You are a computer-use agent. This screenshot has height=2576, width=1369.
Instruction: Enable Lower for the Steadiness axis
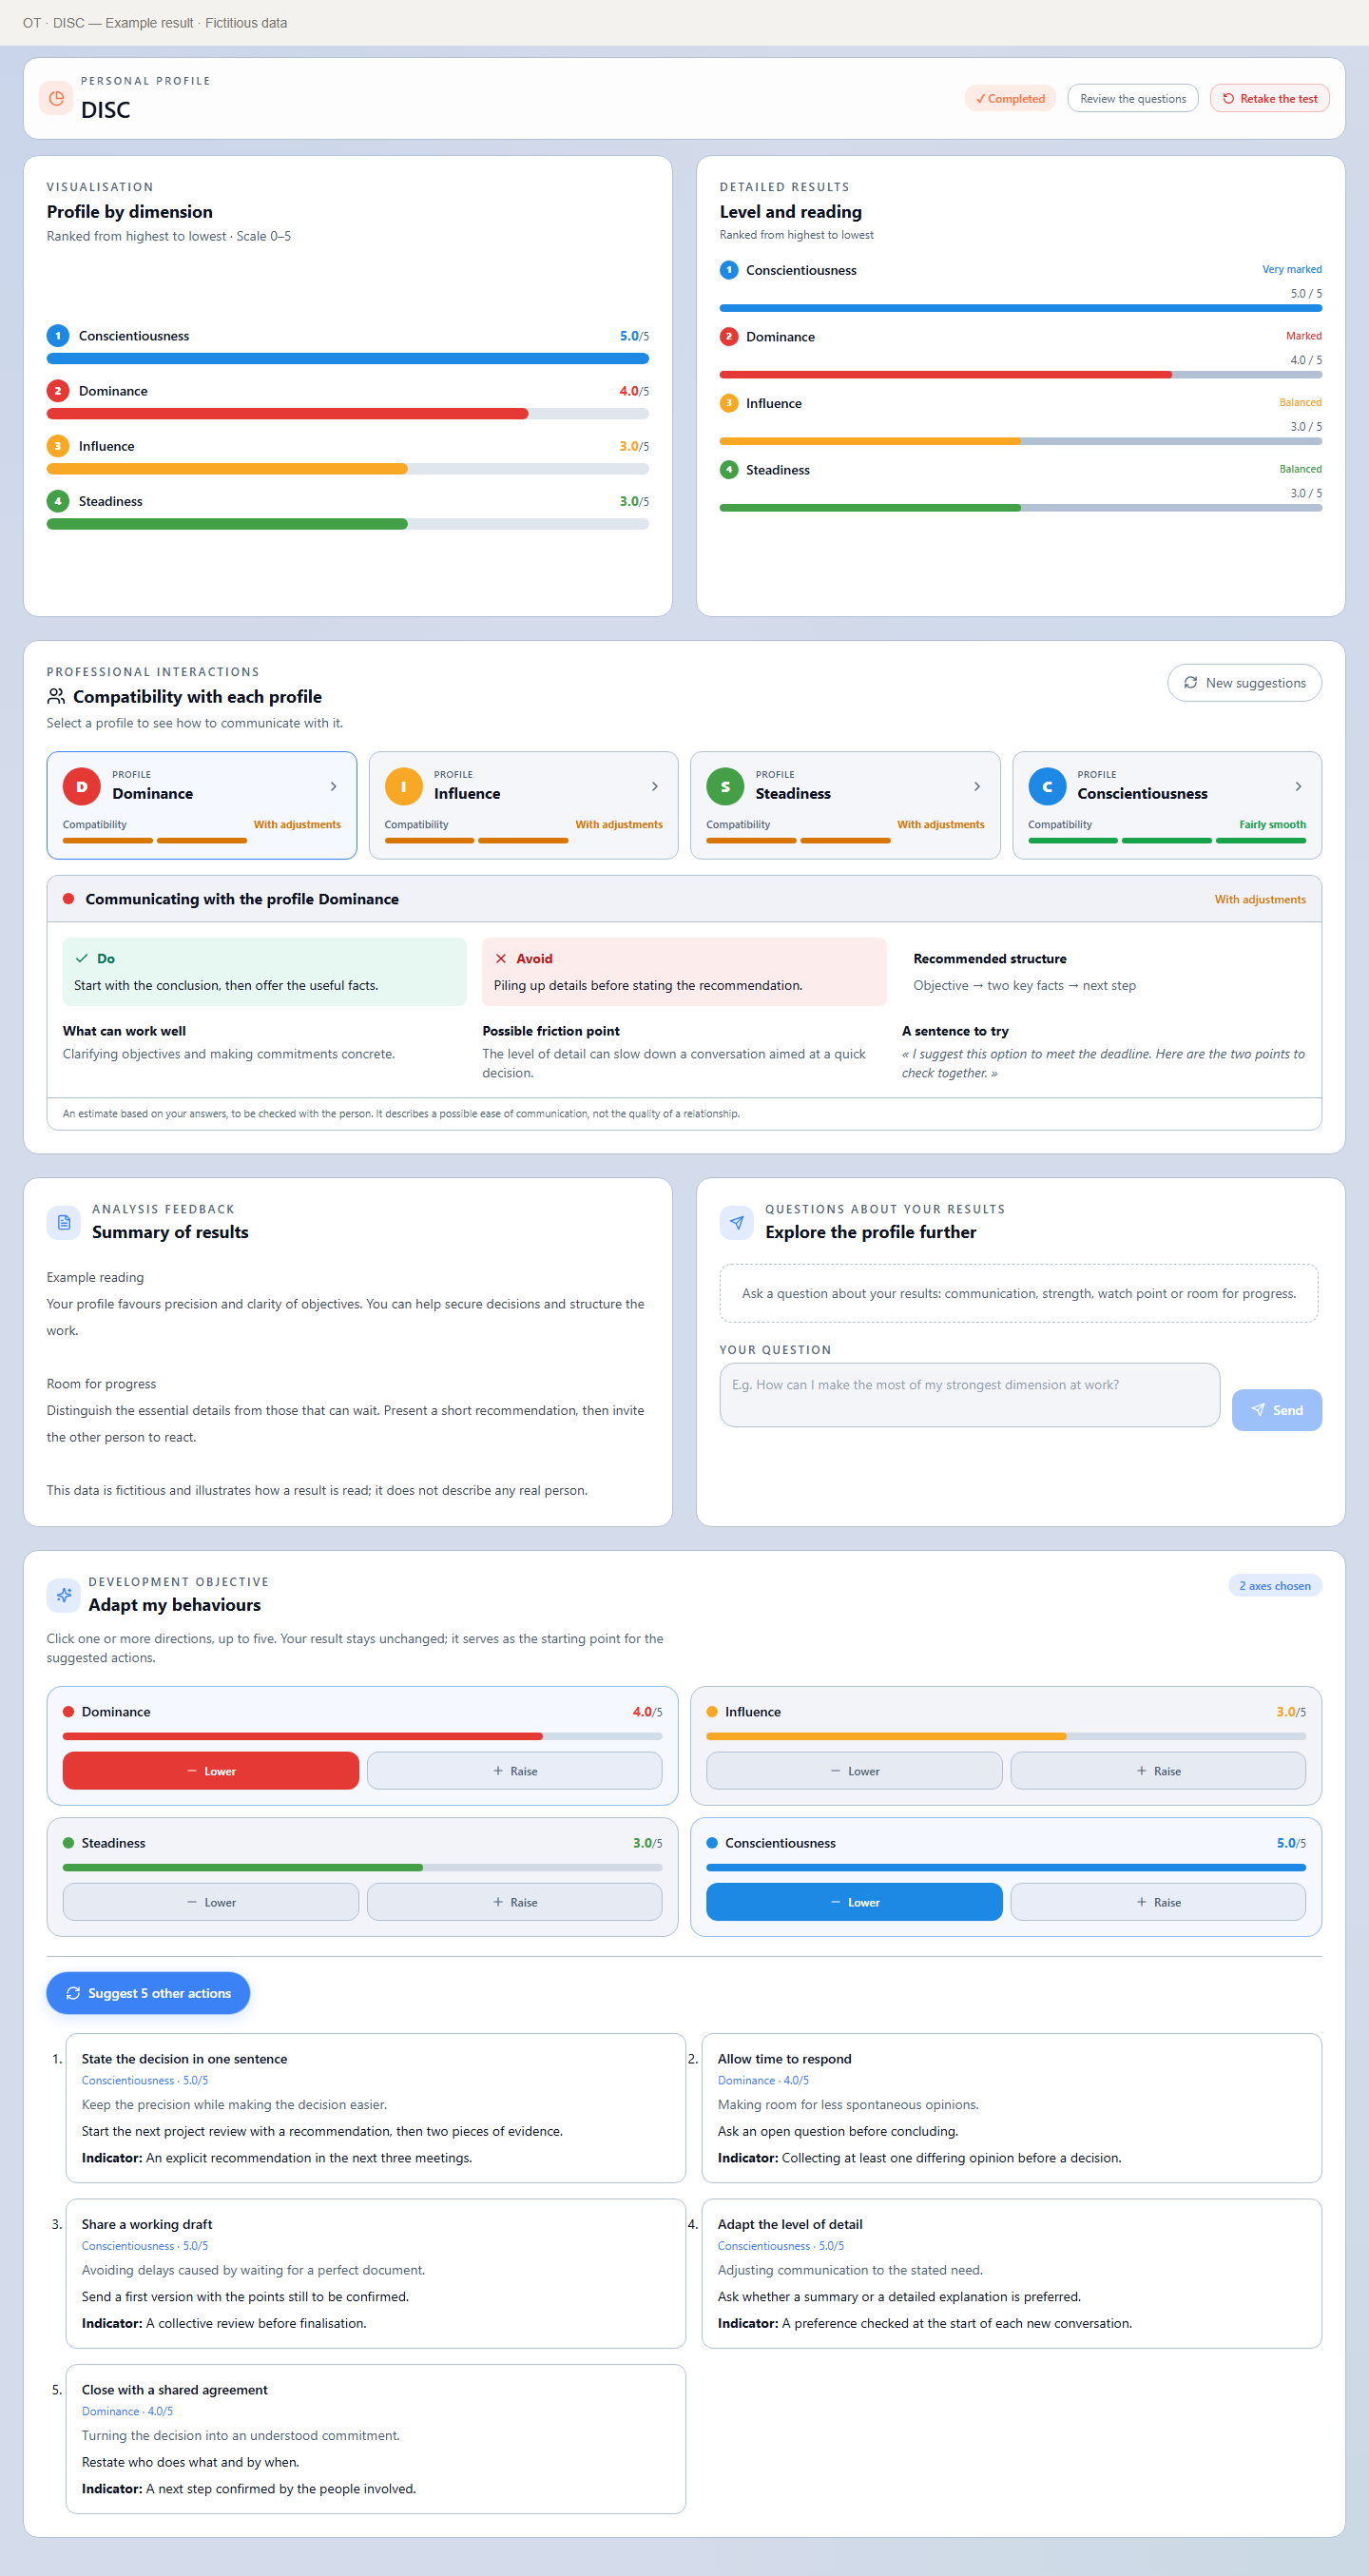click(211, 1901)
